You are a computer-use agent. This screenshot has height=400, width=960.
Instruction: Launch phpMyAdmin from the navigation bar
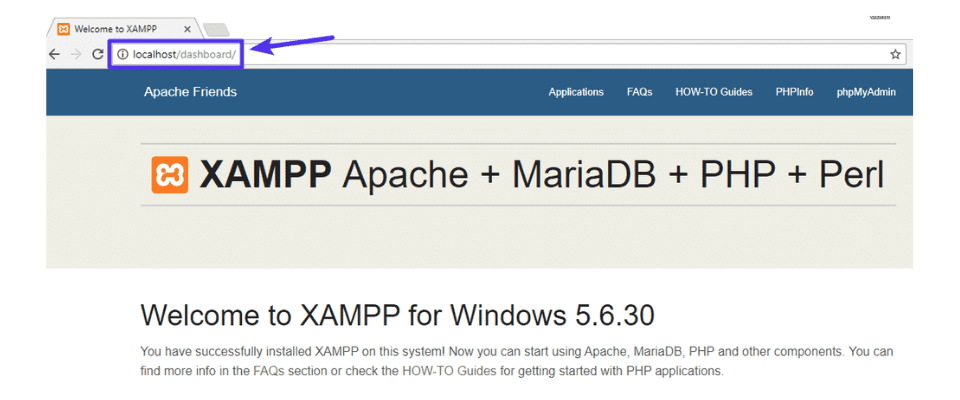click(866, 92)
